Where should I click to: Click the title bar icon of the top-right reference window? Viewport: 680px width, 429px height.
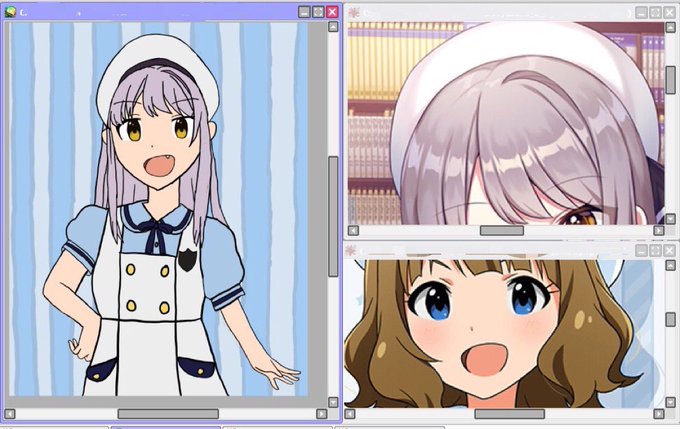[x=354, y=13]
